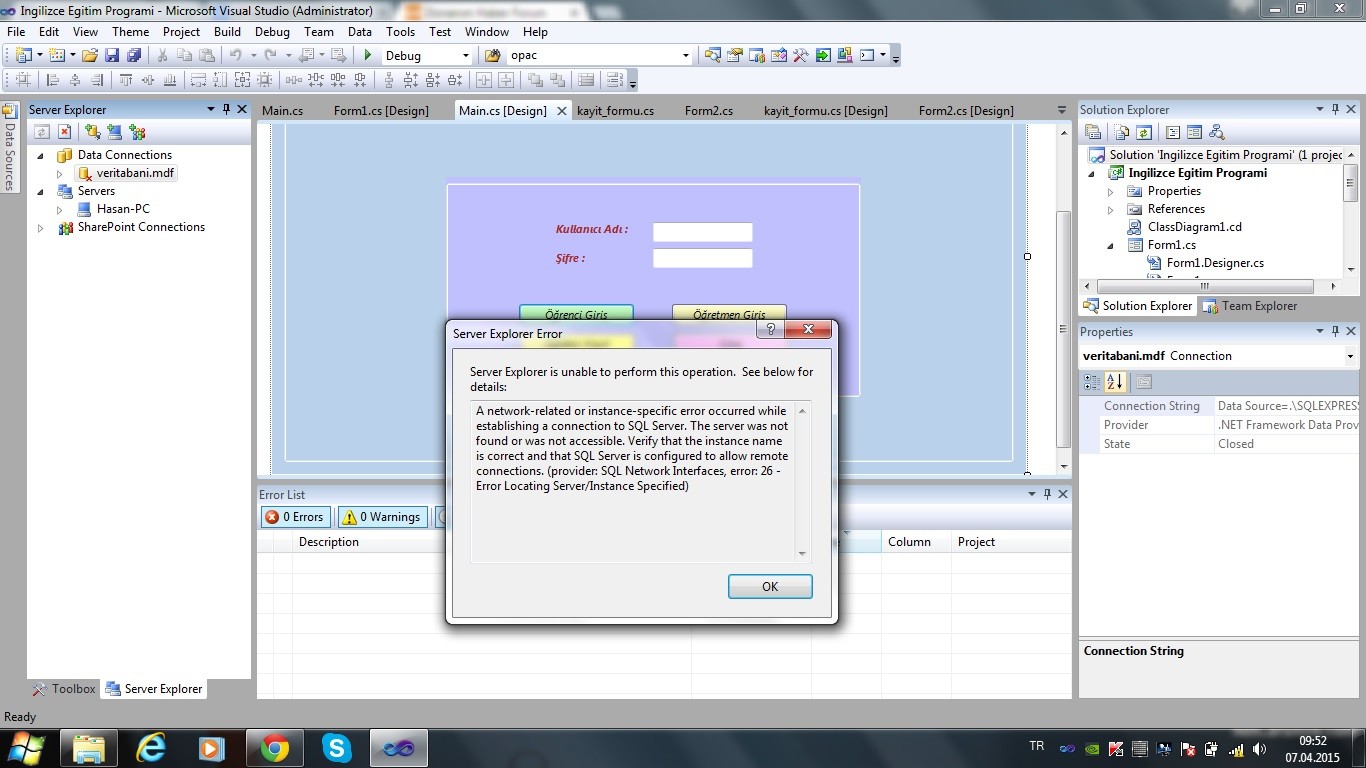Click Refresh icon in Server Explorer toolbar
Image resolution: width=1366 pixels, height=768 pixels.
point(42,131)
